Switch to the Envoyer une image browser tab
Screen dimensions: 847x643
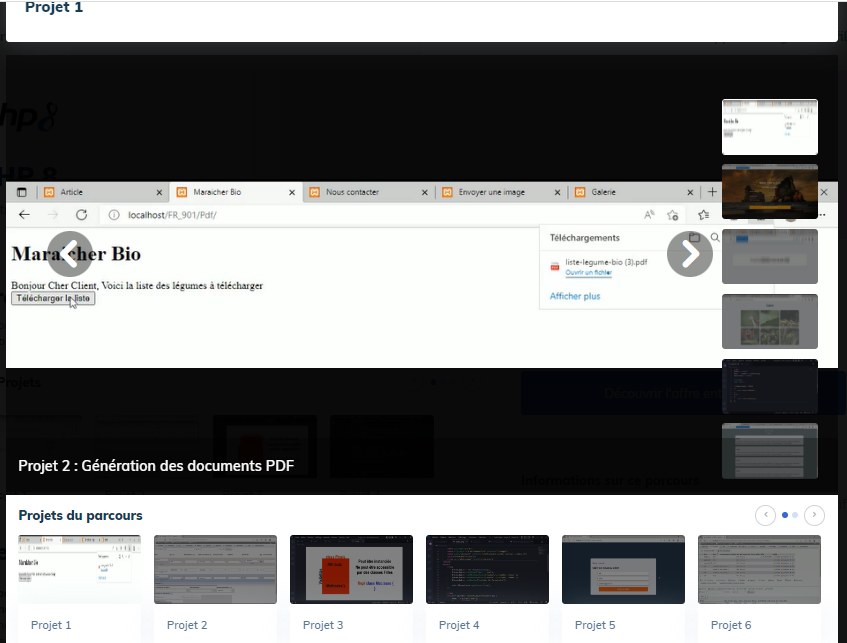500,192
